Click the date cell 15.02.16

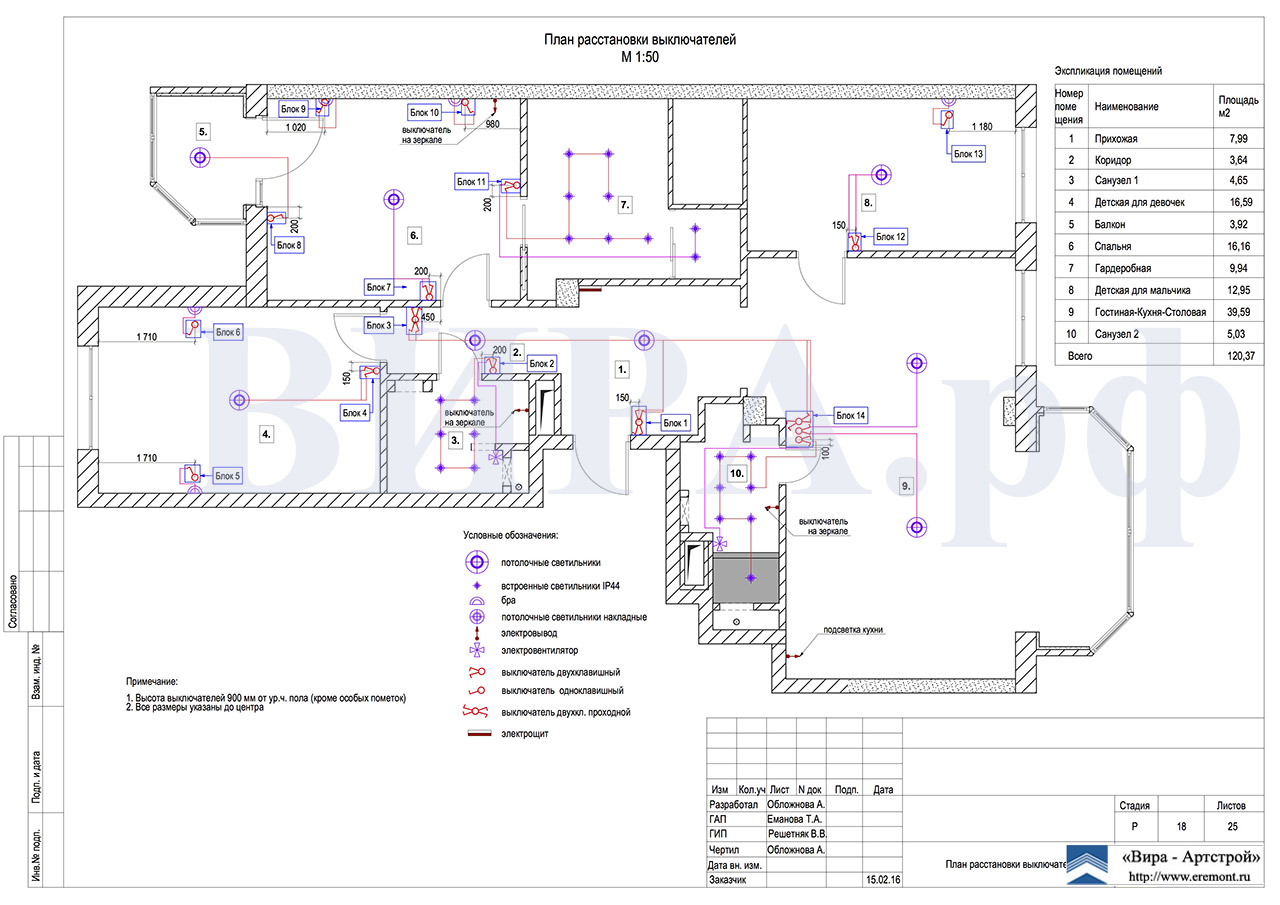point(882,880)
